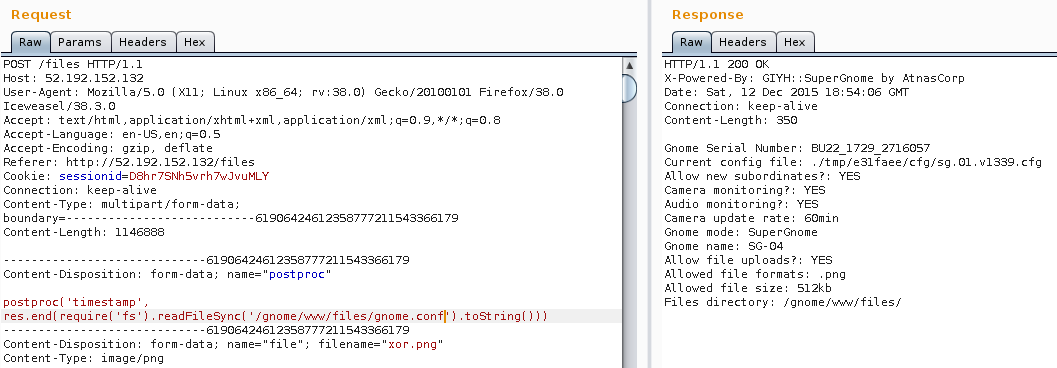Image resolution: width=1057 pixels, height=368 pixels.
Task: Click the postproc form-data name value
Action: pyautogui.click(x=297, y=274)
